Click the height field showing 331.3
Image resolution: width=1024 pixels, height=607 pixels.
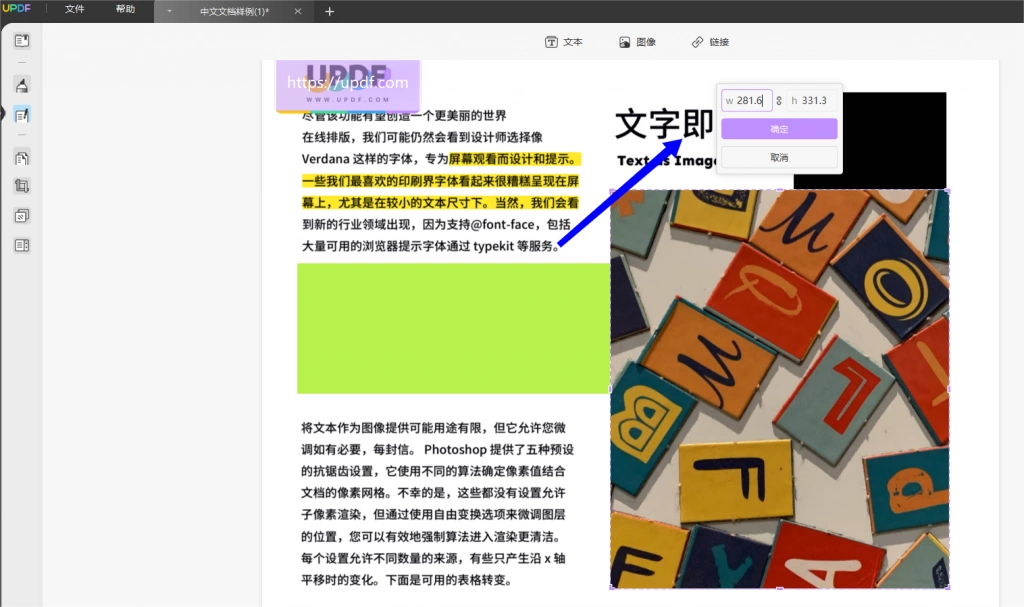click(812, 101)
